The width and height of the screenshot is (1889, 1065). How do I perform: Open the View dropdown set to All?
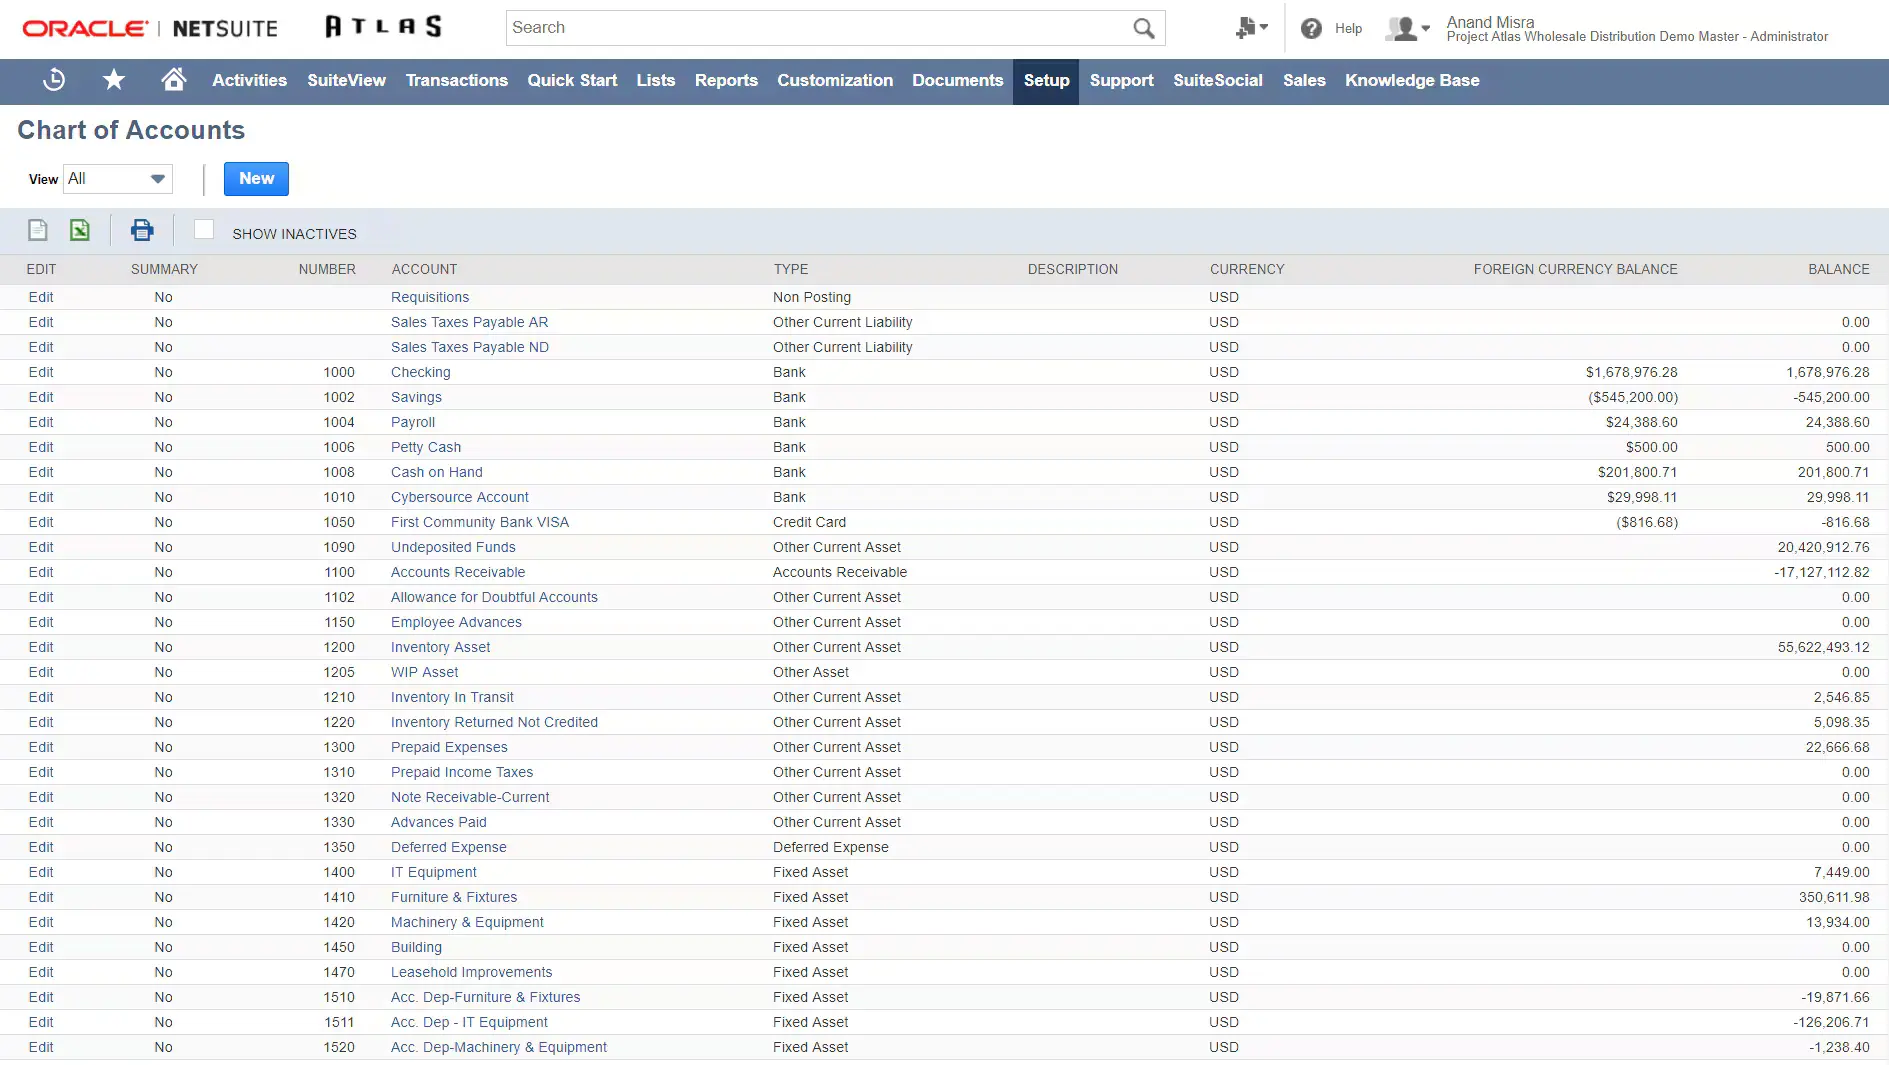(x=117, y=179)
